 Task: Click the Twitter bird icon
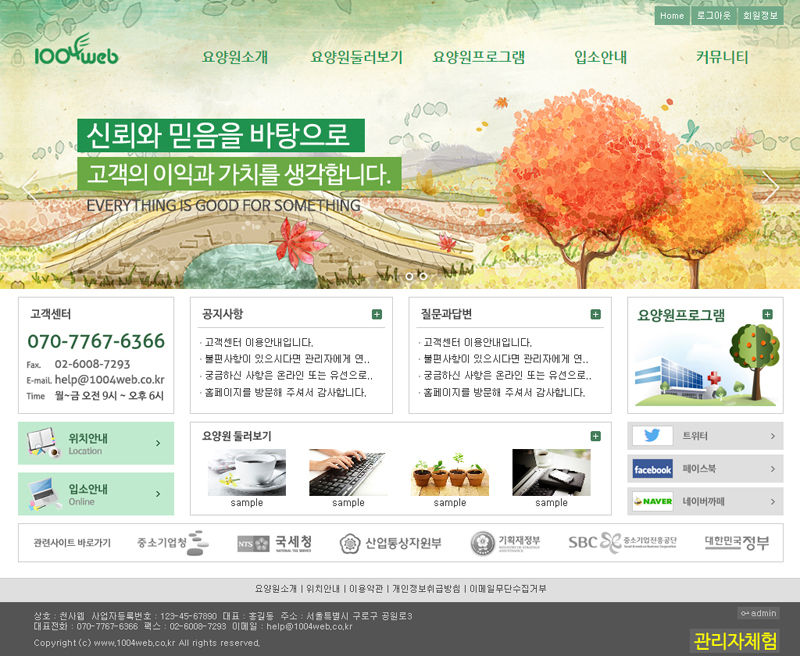[x=652, y=436]
